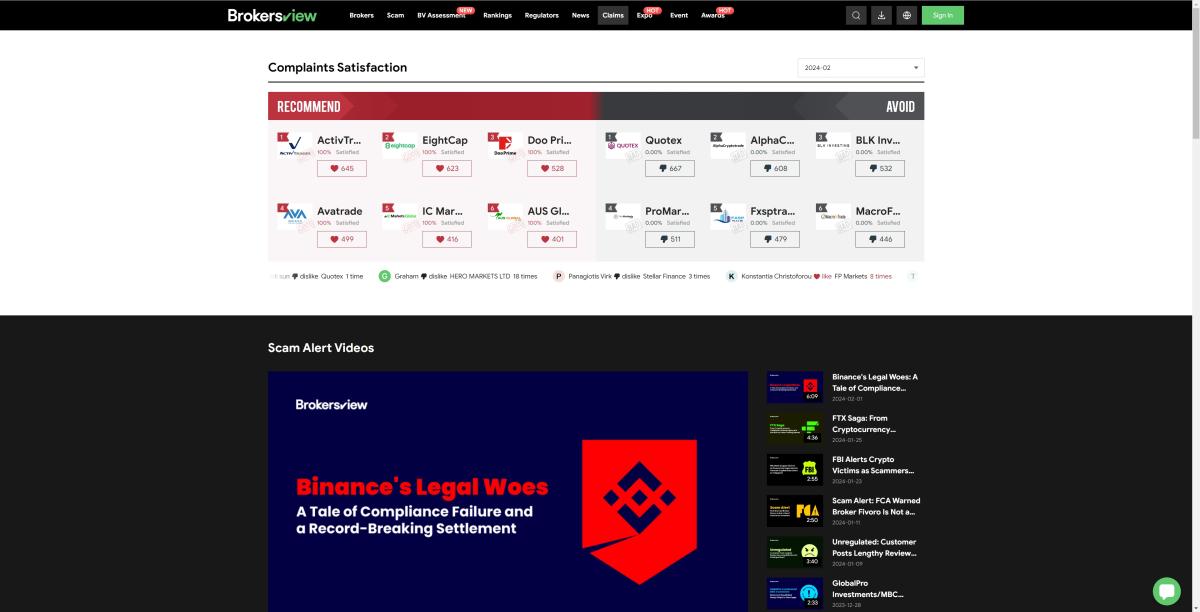Go to the Scam menu item
The width and height of the screenshot is (1200, 612).
(395, 15)
